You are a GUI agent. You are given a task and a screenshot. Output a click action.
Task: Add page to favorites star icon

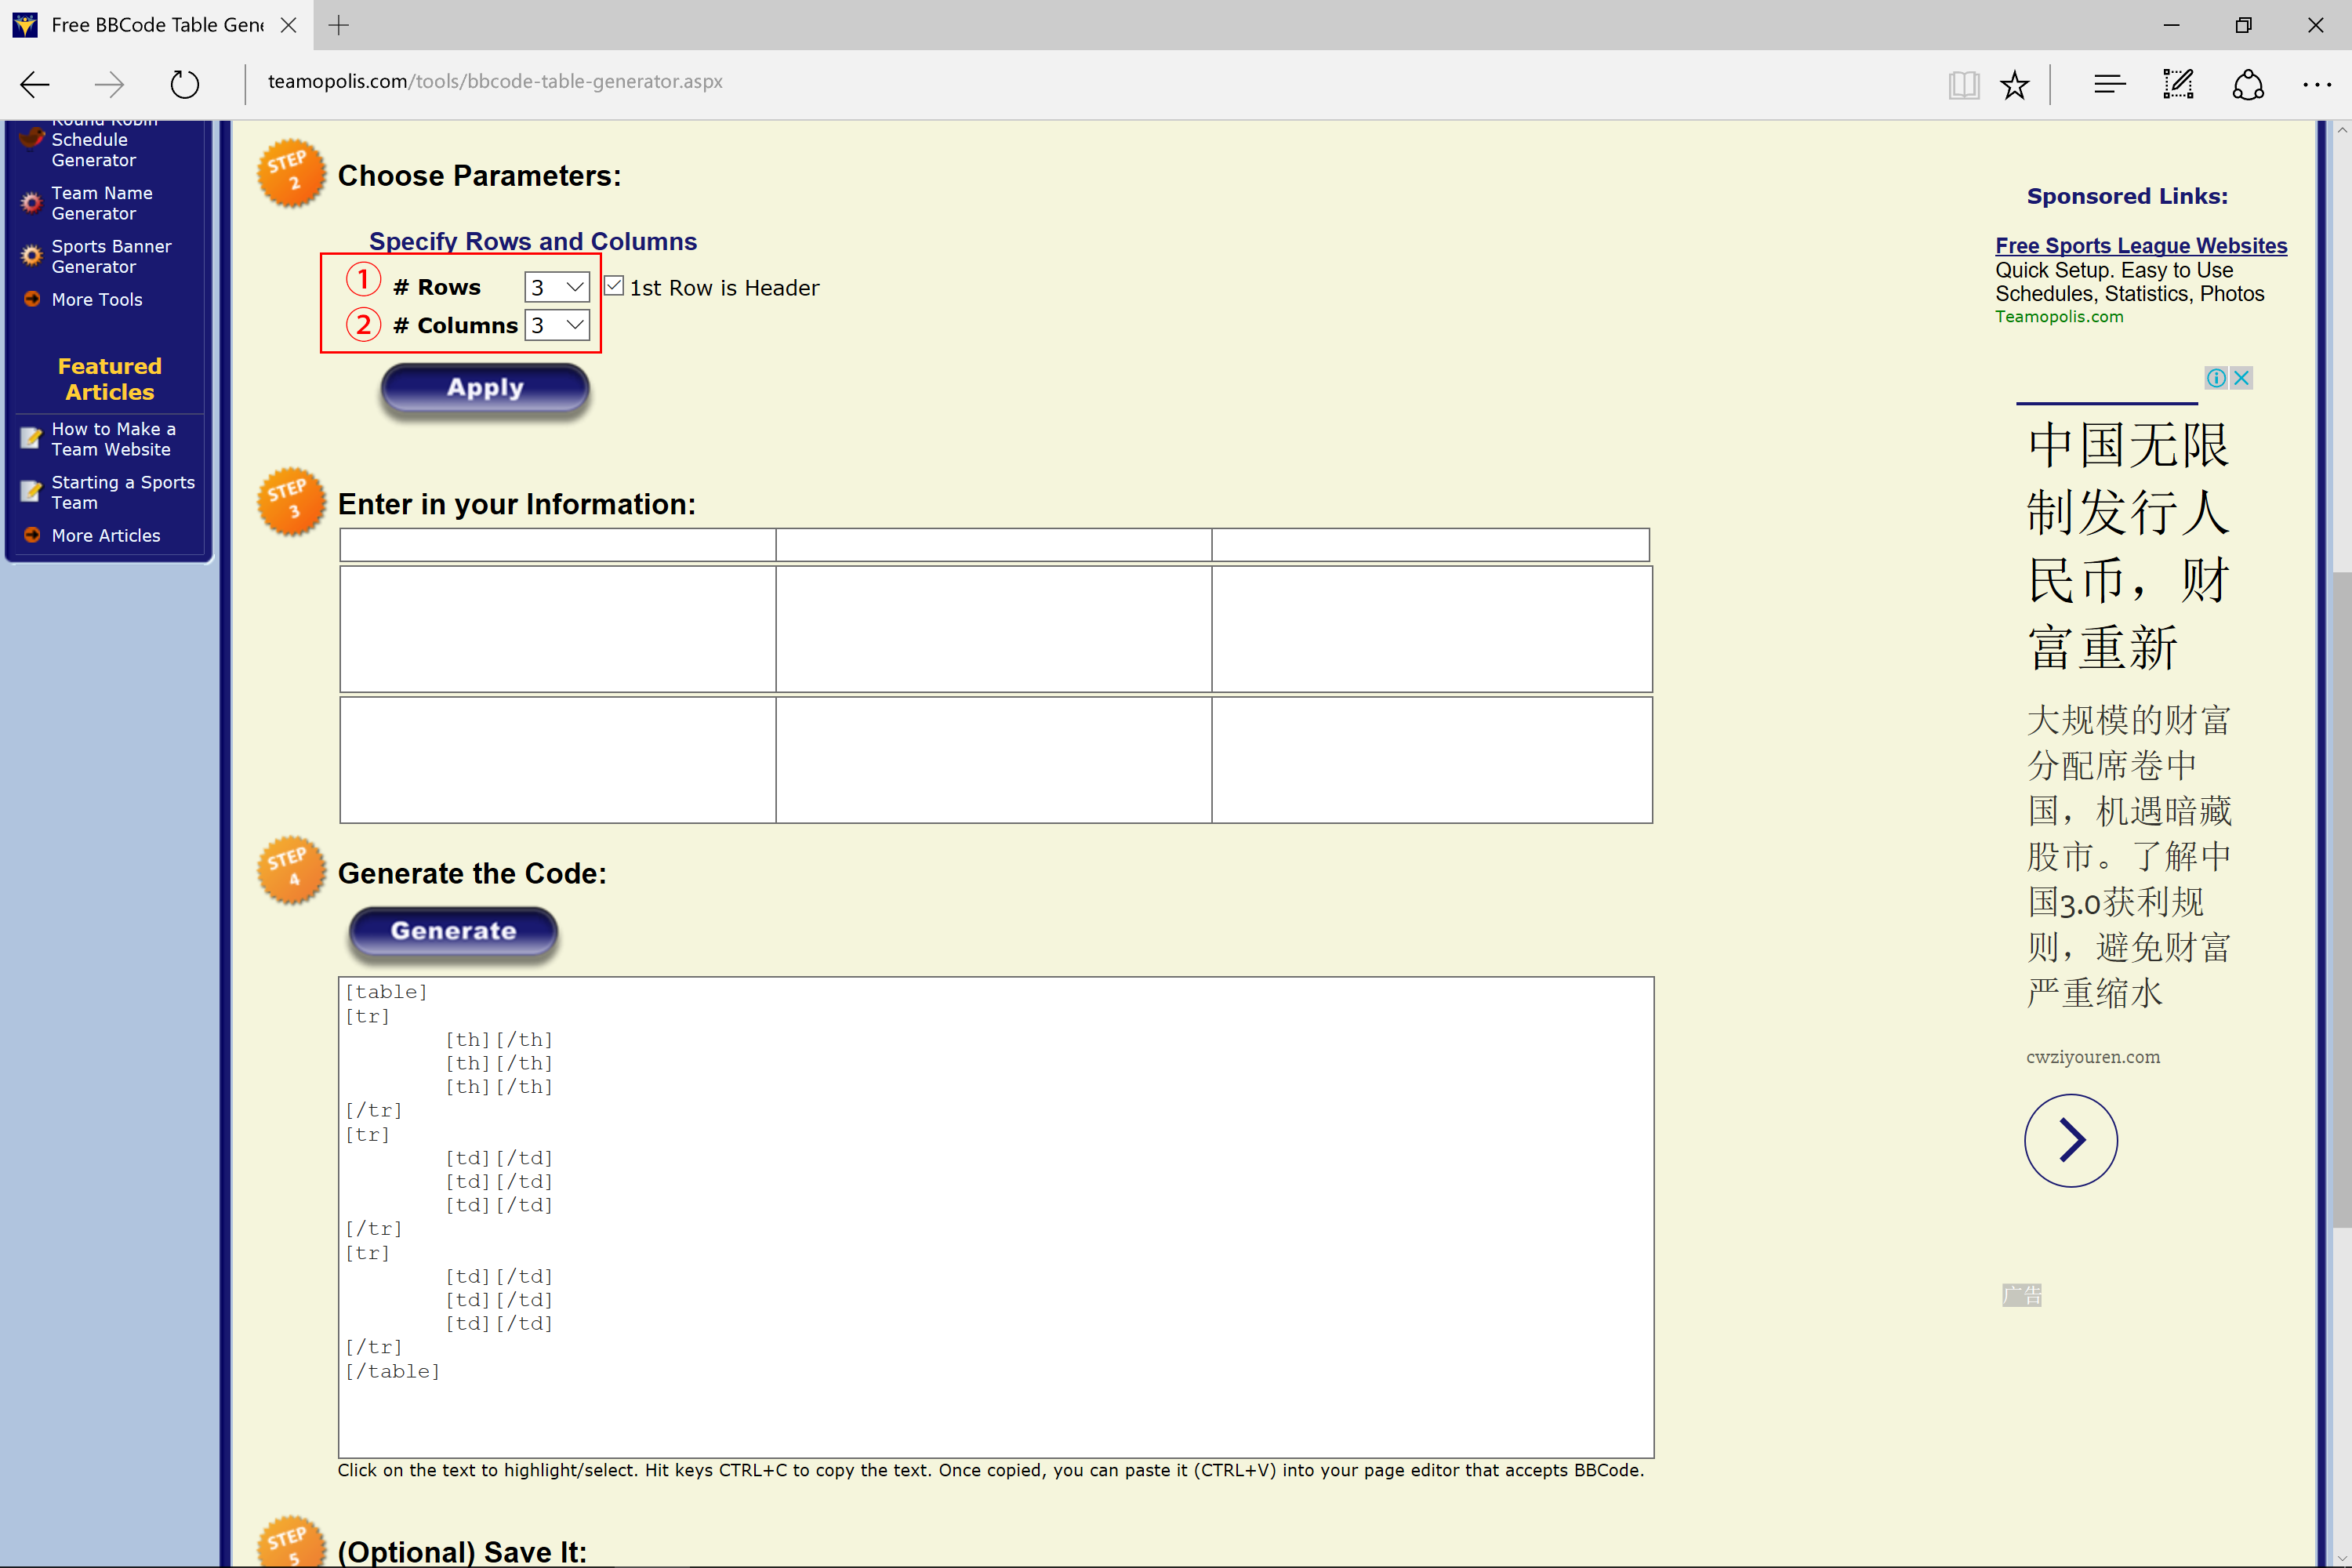pos(2014,85)
